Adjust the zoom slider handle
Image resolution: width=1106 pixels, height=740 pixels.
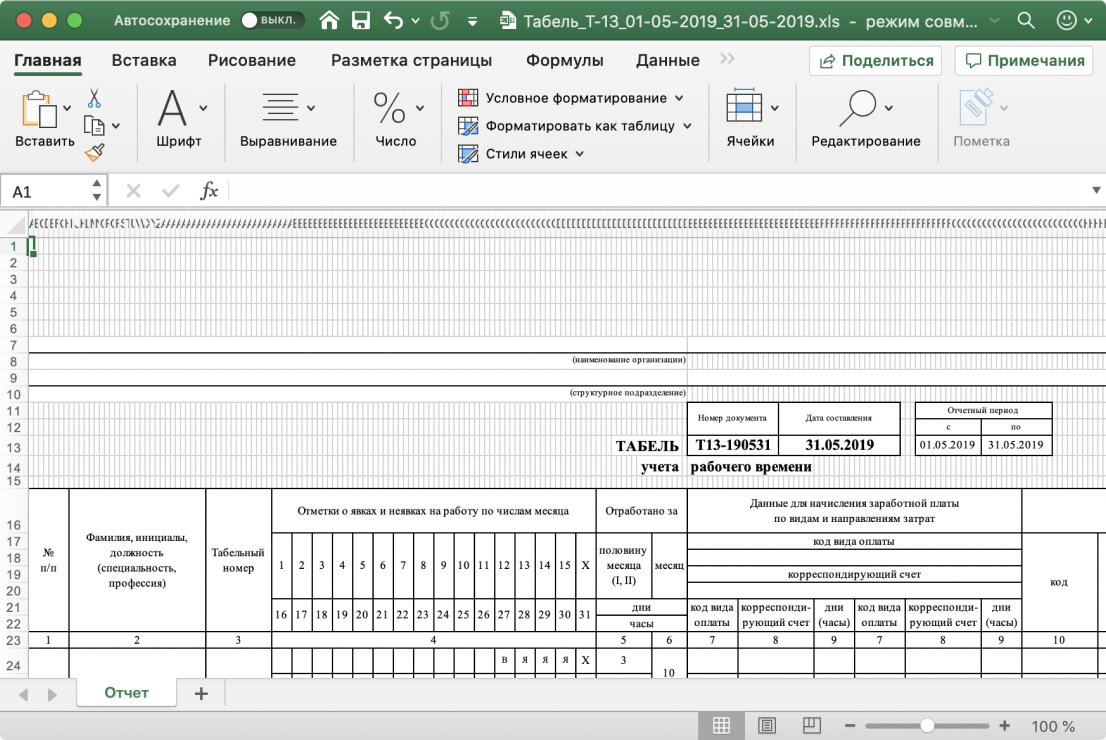[x=927, y=726]
